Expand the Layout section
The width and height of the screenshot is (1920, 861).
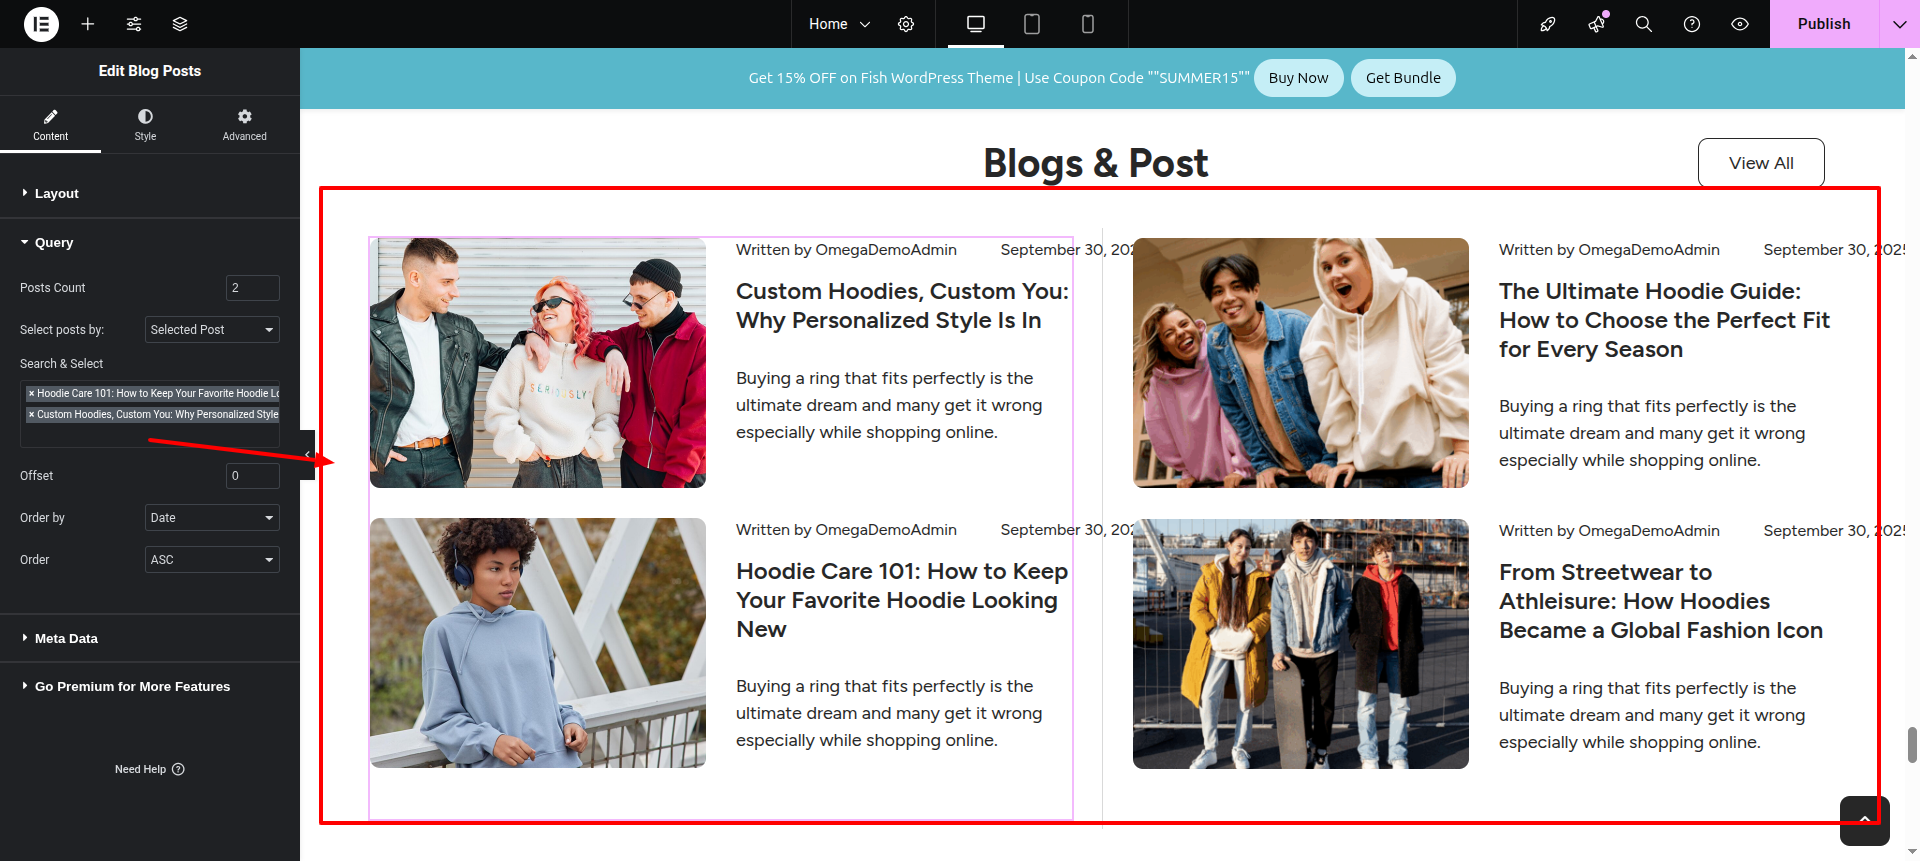coord(57,194)
